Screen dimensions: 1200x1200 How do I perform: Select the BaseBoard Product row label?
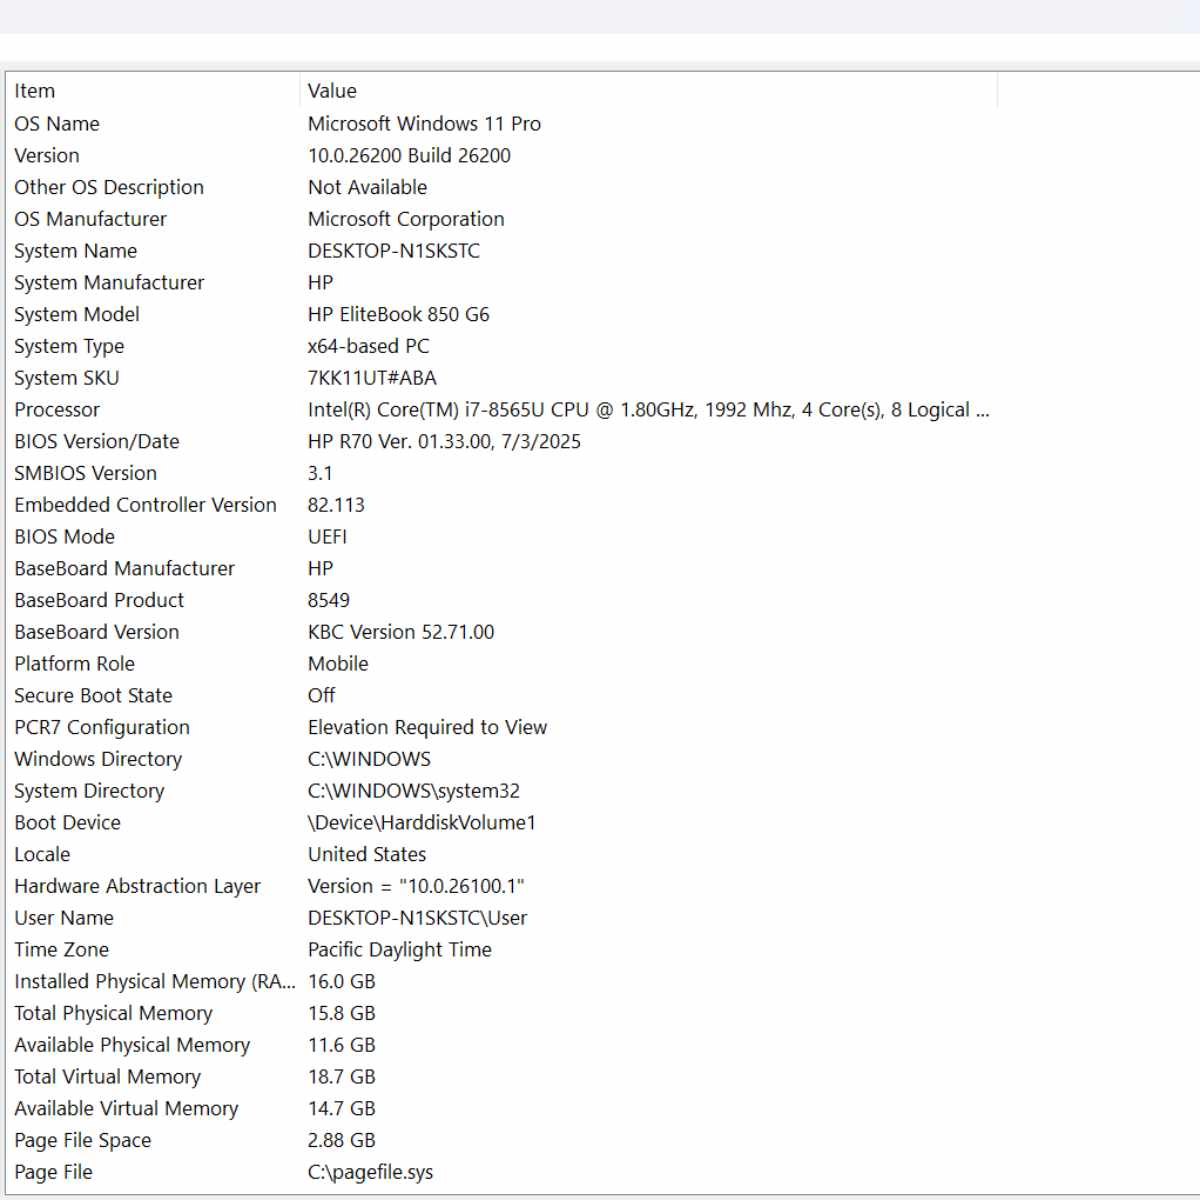point(99,601)
